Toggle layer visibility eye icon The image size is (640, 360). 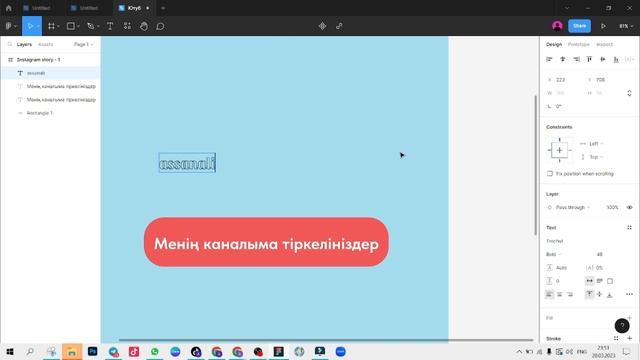point(629,207)
